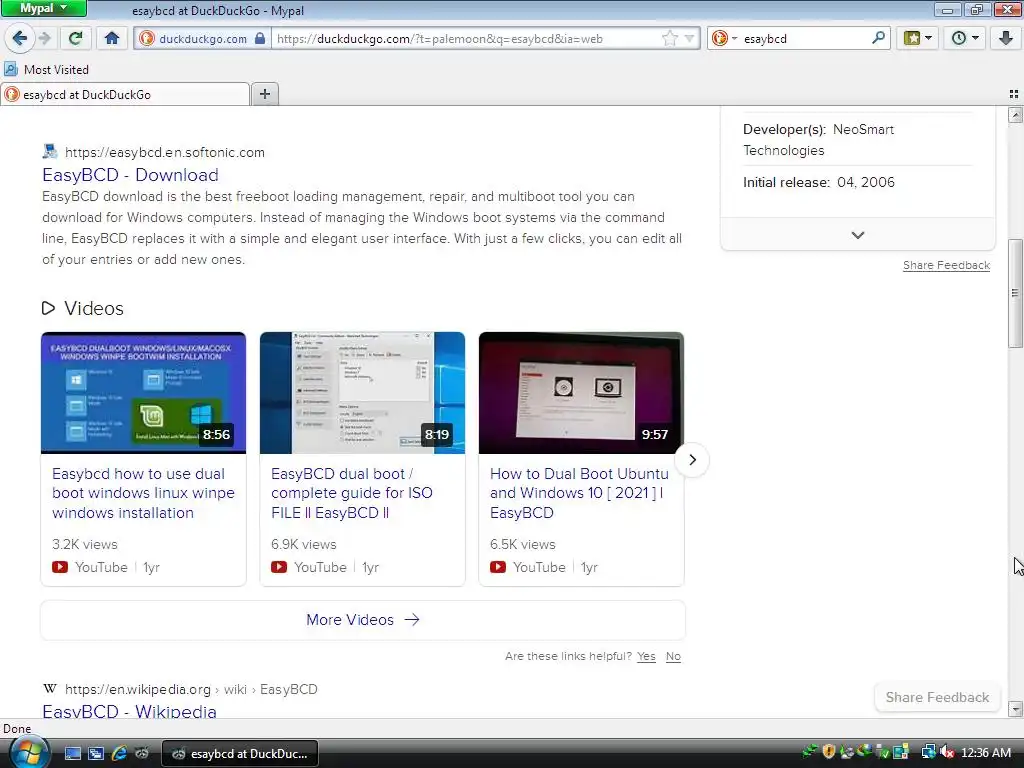This screenshot has width=1024, height=768.
Task: Click the padlock security icon
Action: [x=260, y=38]
